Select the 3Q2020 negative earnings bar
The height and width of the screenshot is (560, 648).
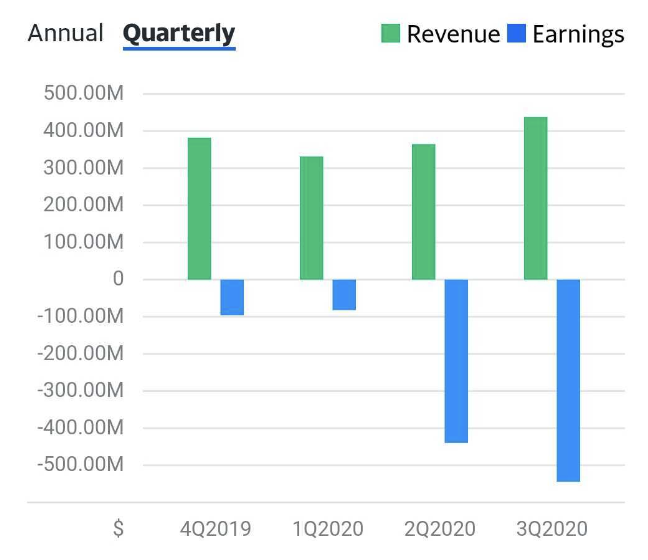pyautogui.click(x=568, y=380)
